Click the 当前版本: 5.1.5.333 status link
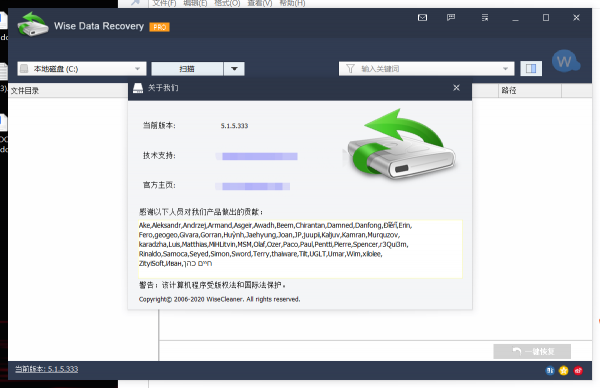The image size is (600, 388). 47,369
